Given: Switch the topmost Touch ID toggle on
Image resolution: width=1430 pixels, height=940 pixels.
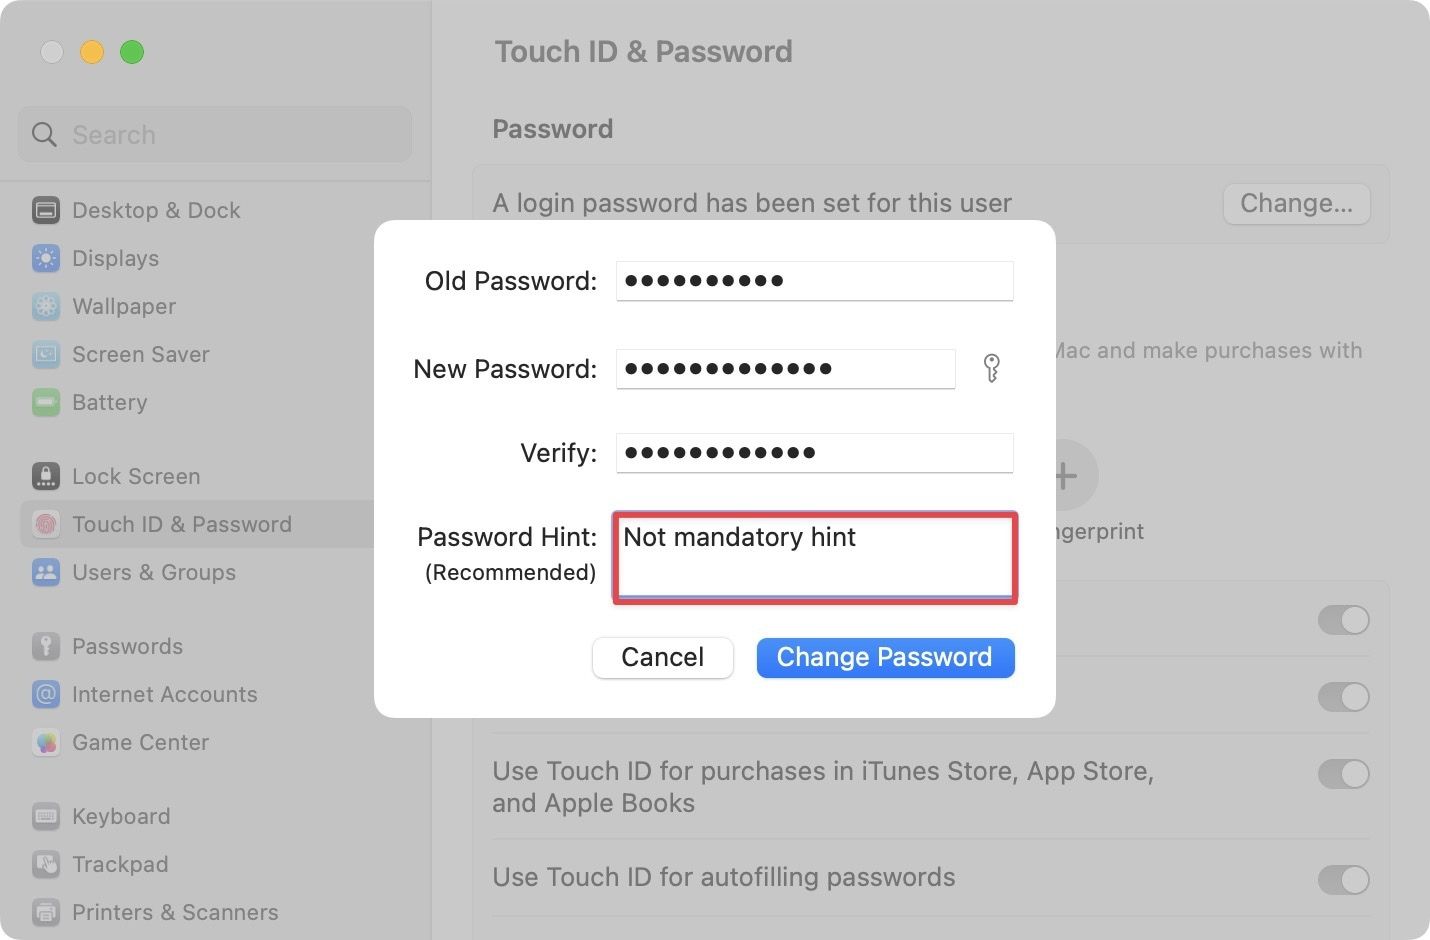Looking at the screenshot, I should [1344, 620].
